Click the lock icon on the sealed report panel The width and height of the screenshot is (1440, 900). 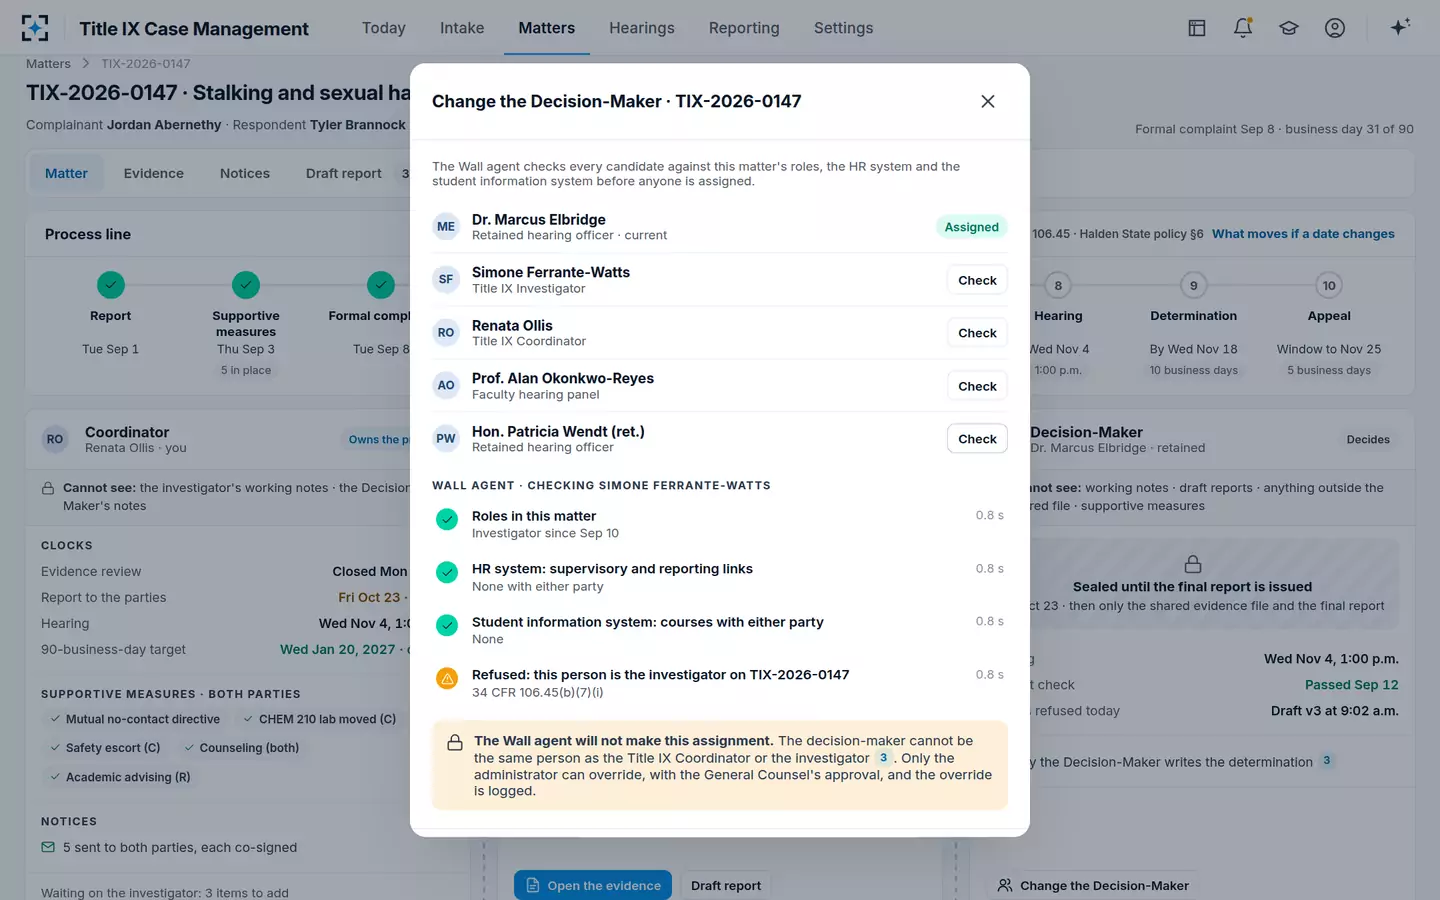tap(1193, 564)
